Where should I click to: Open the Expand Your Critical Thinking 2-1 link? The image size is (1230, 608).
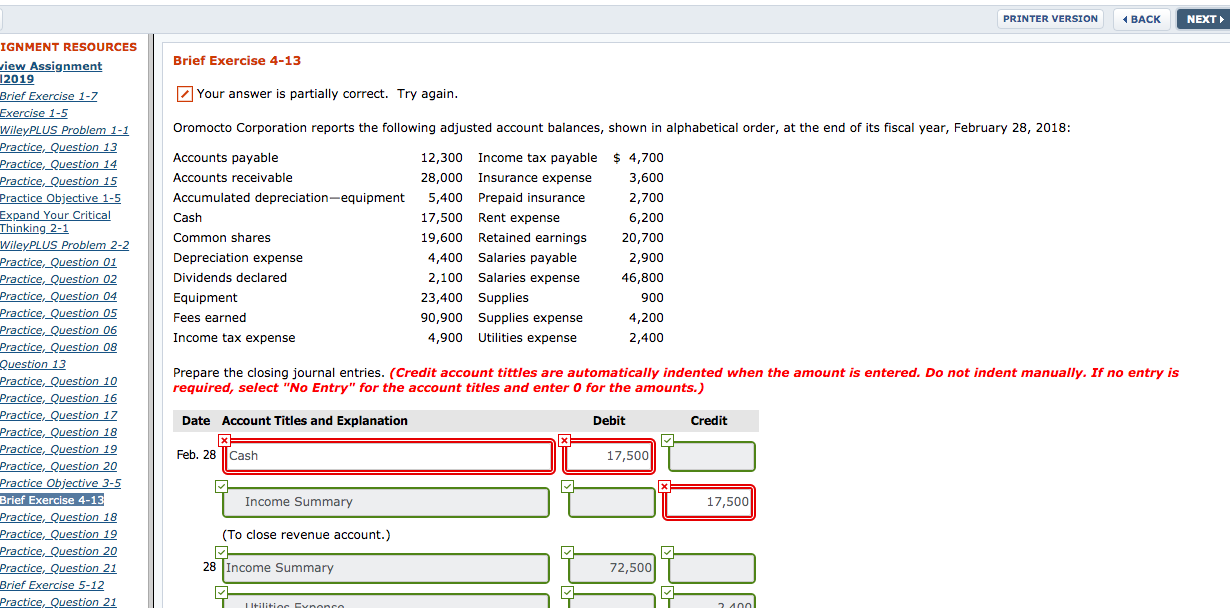point(56,221)
